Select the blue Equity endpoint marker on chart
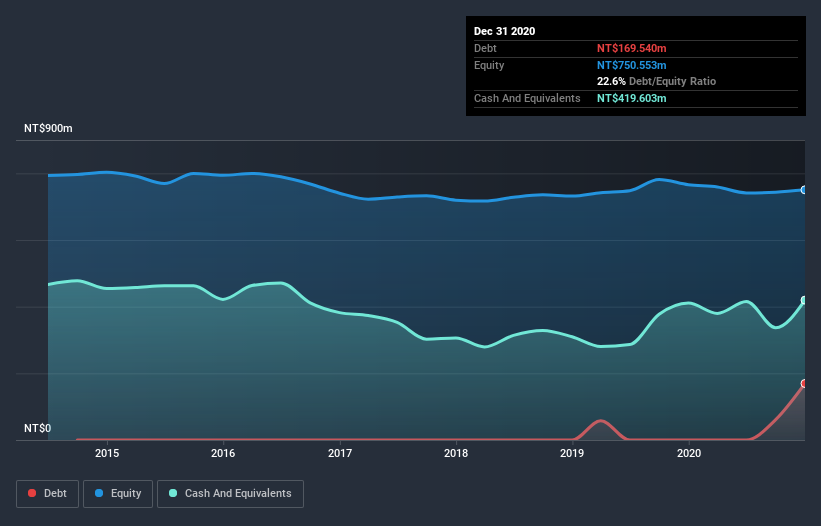This screenshot has width=821, height=526. click(804, 189)
